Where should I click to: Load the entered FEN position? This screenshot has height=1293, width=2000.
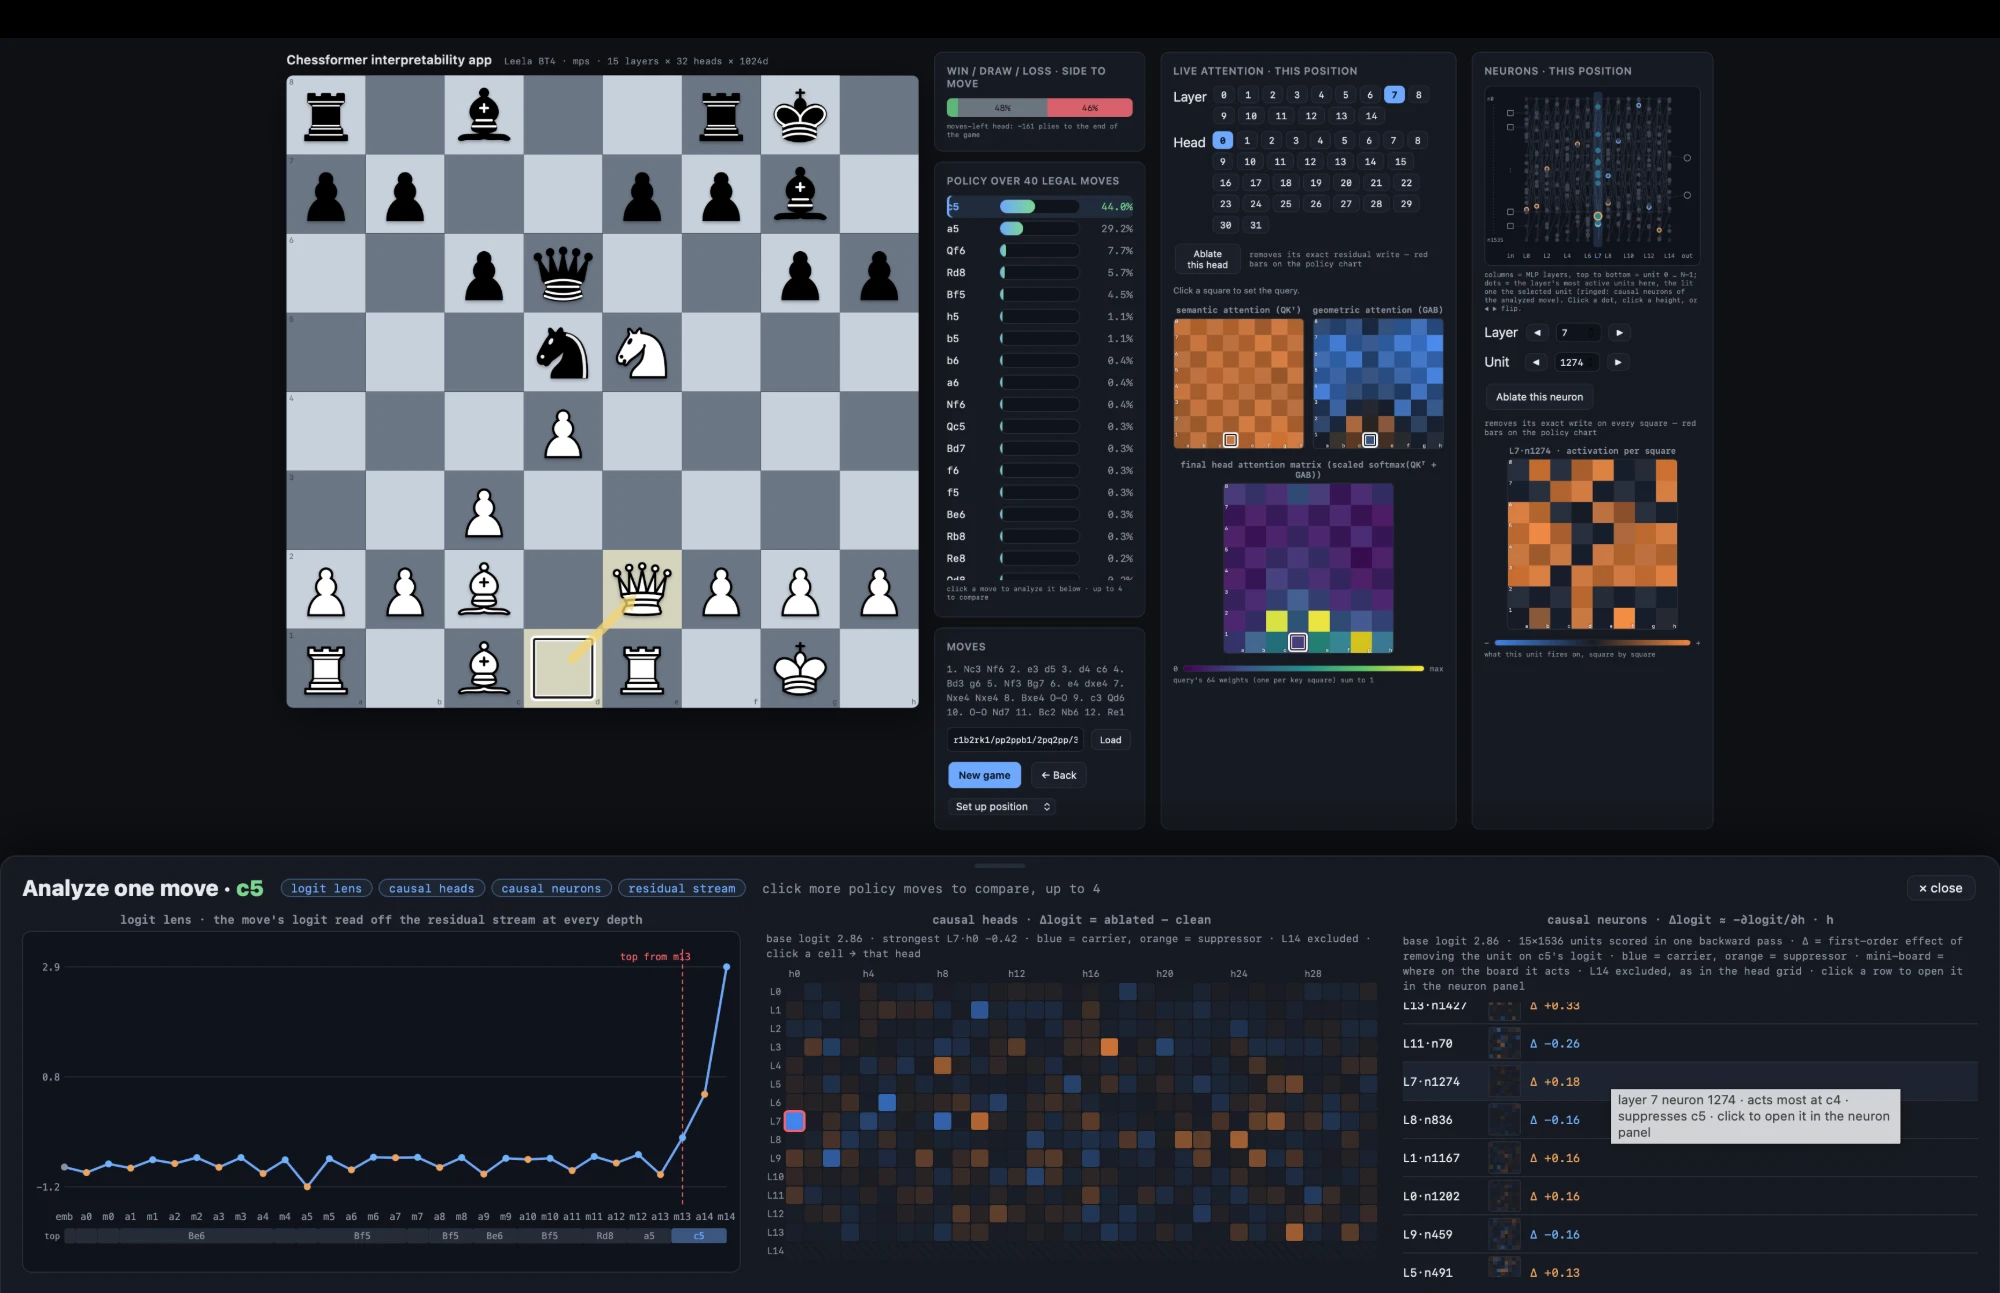tap(1110, 740)
